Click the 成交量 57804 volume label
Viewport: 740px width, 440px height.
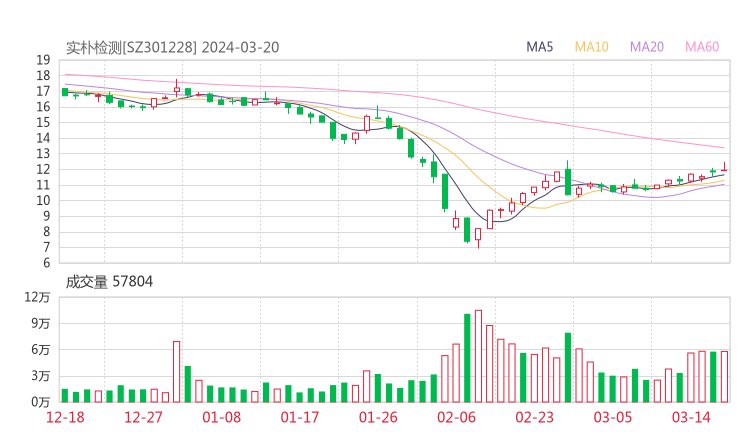pyautogui.click(x=109, y=282)
